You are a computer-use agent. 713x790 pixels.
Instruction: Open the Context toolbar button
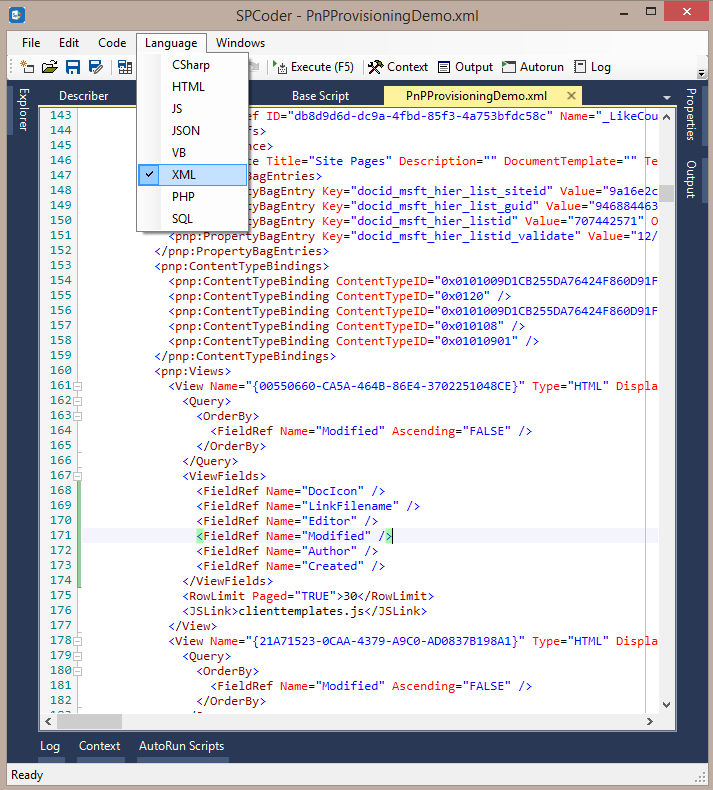[x=398, y=67]
